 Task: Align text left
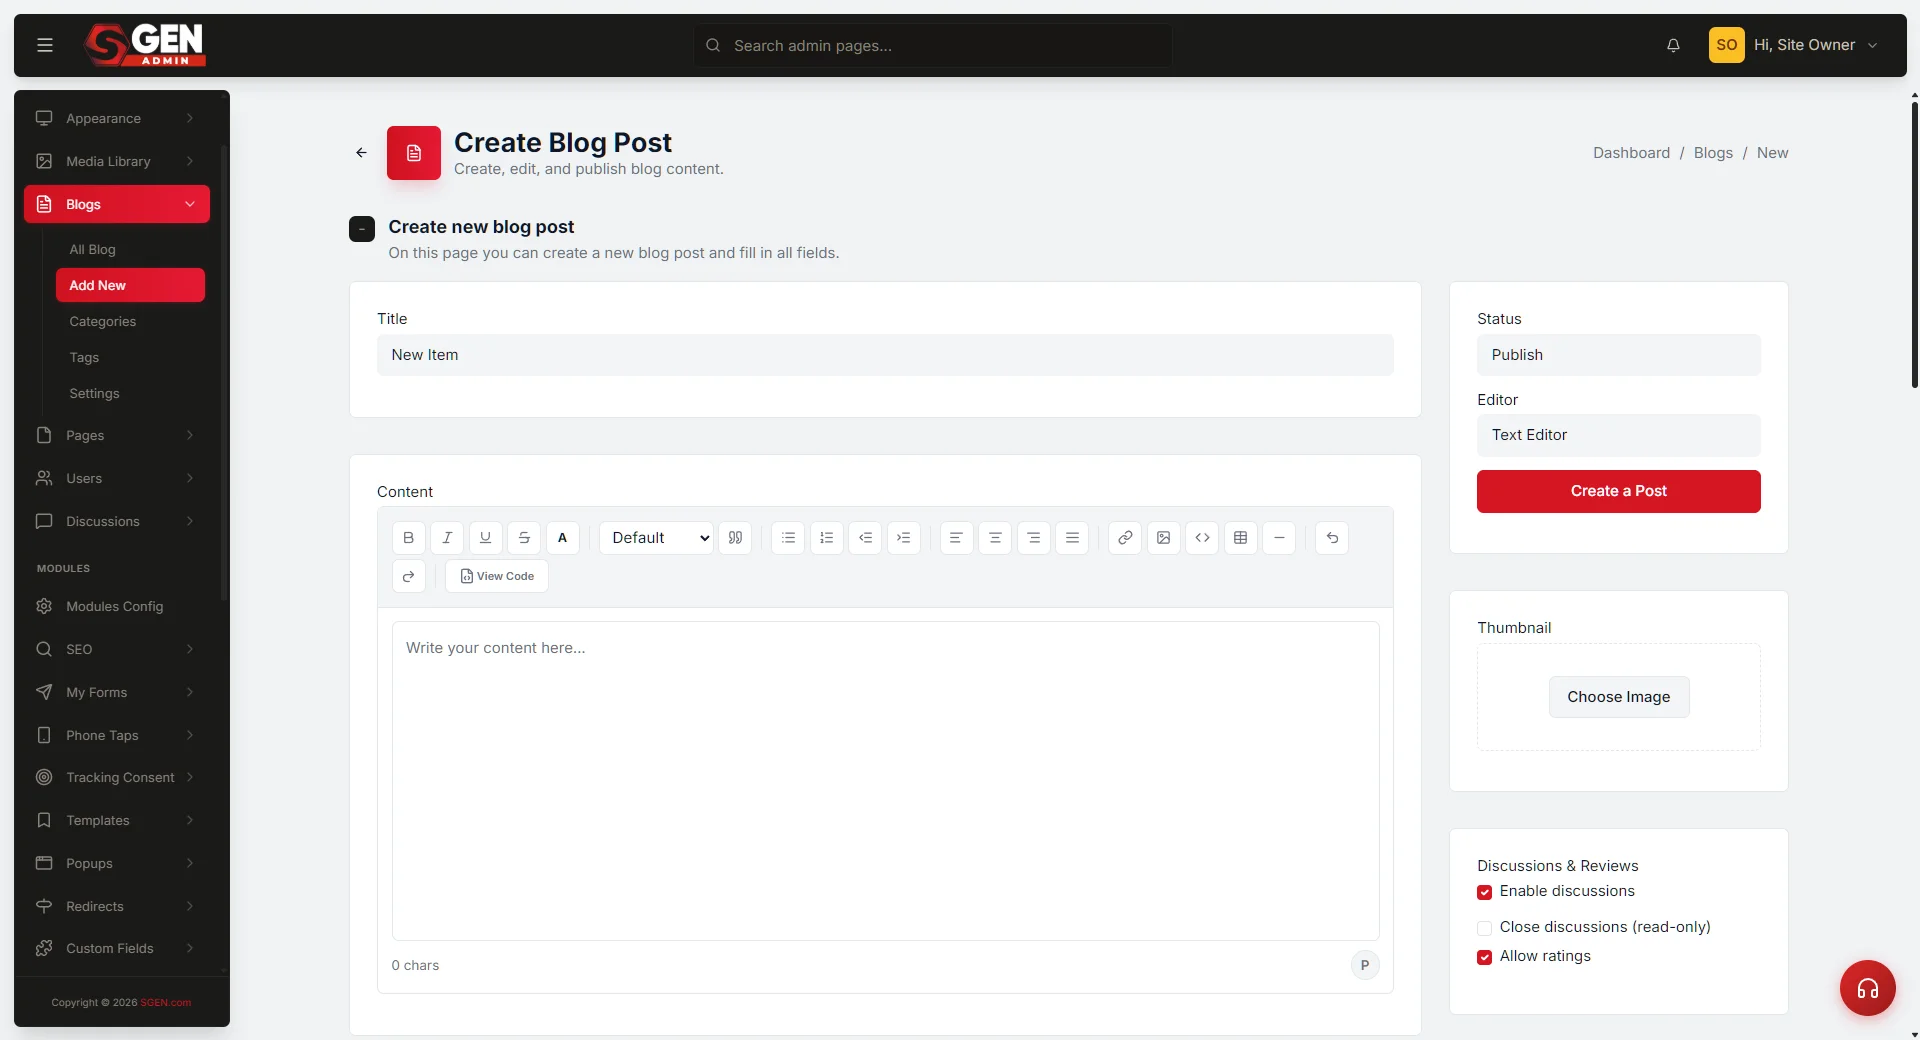tap(956, 538)
